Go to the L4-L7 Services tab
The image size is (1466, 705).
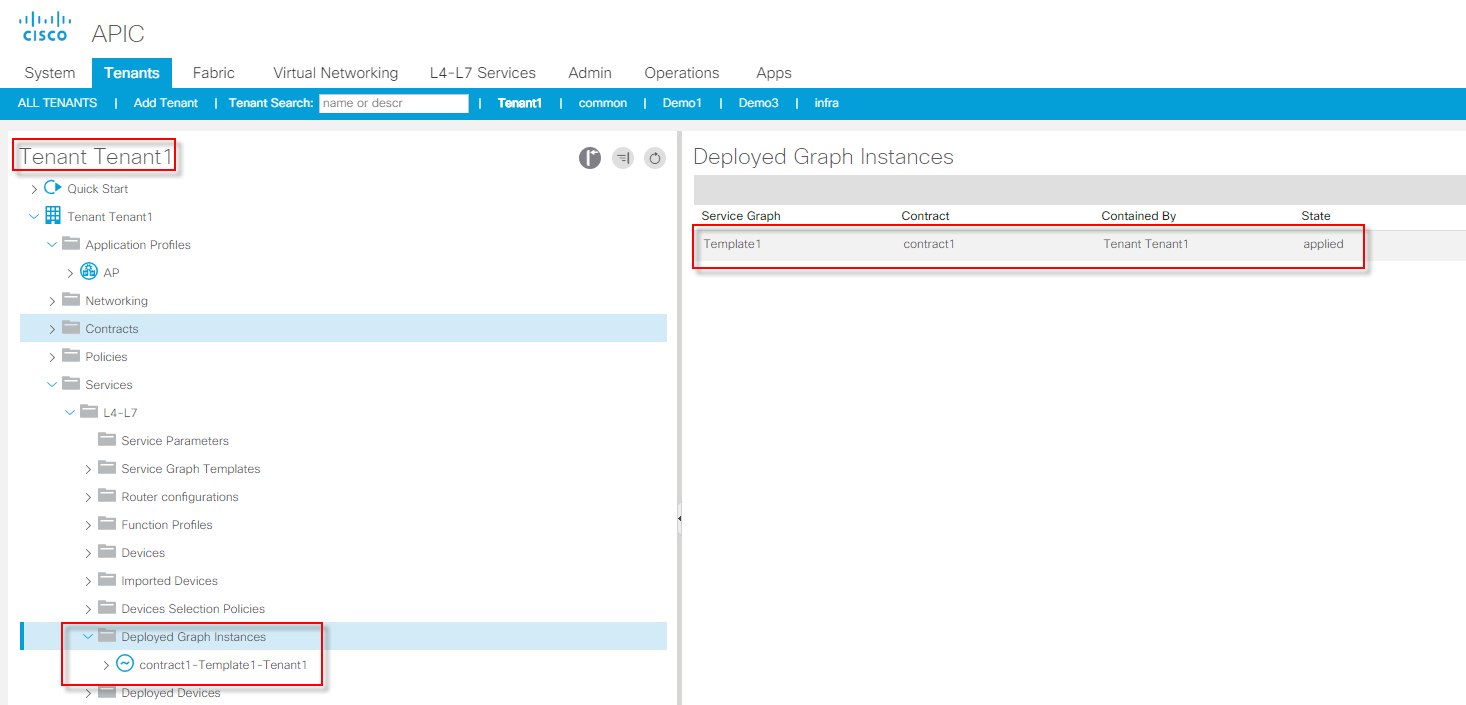483,73
